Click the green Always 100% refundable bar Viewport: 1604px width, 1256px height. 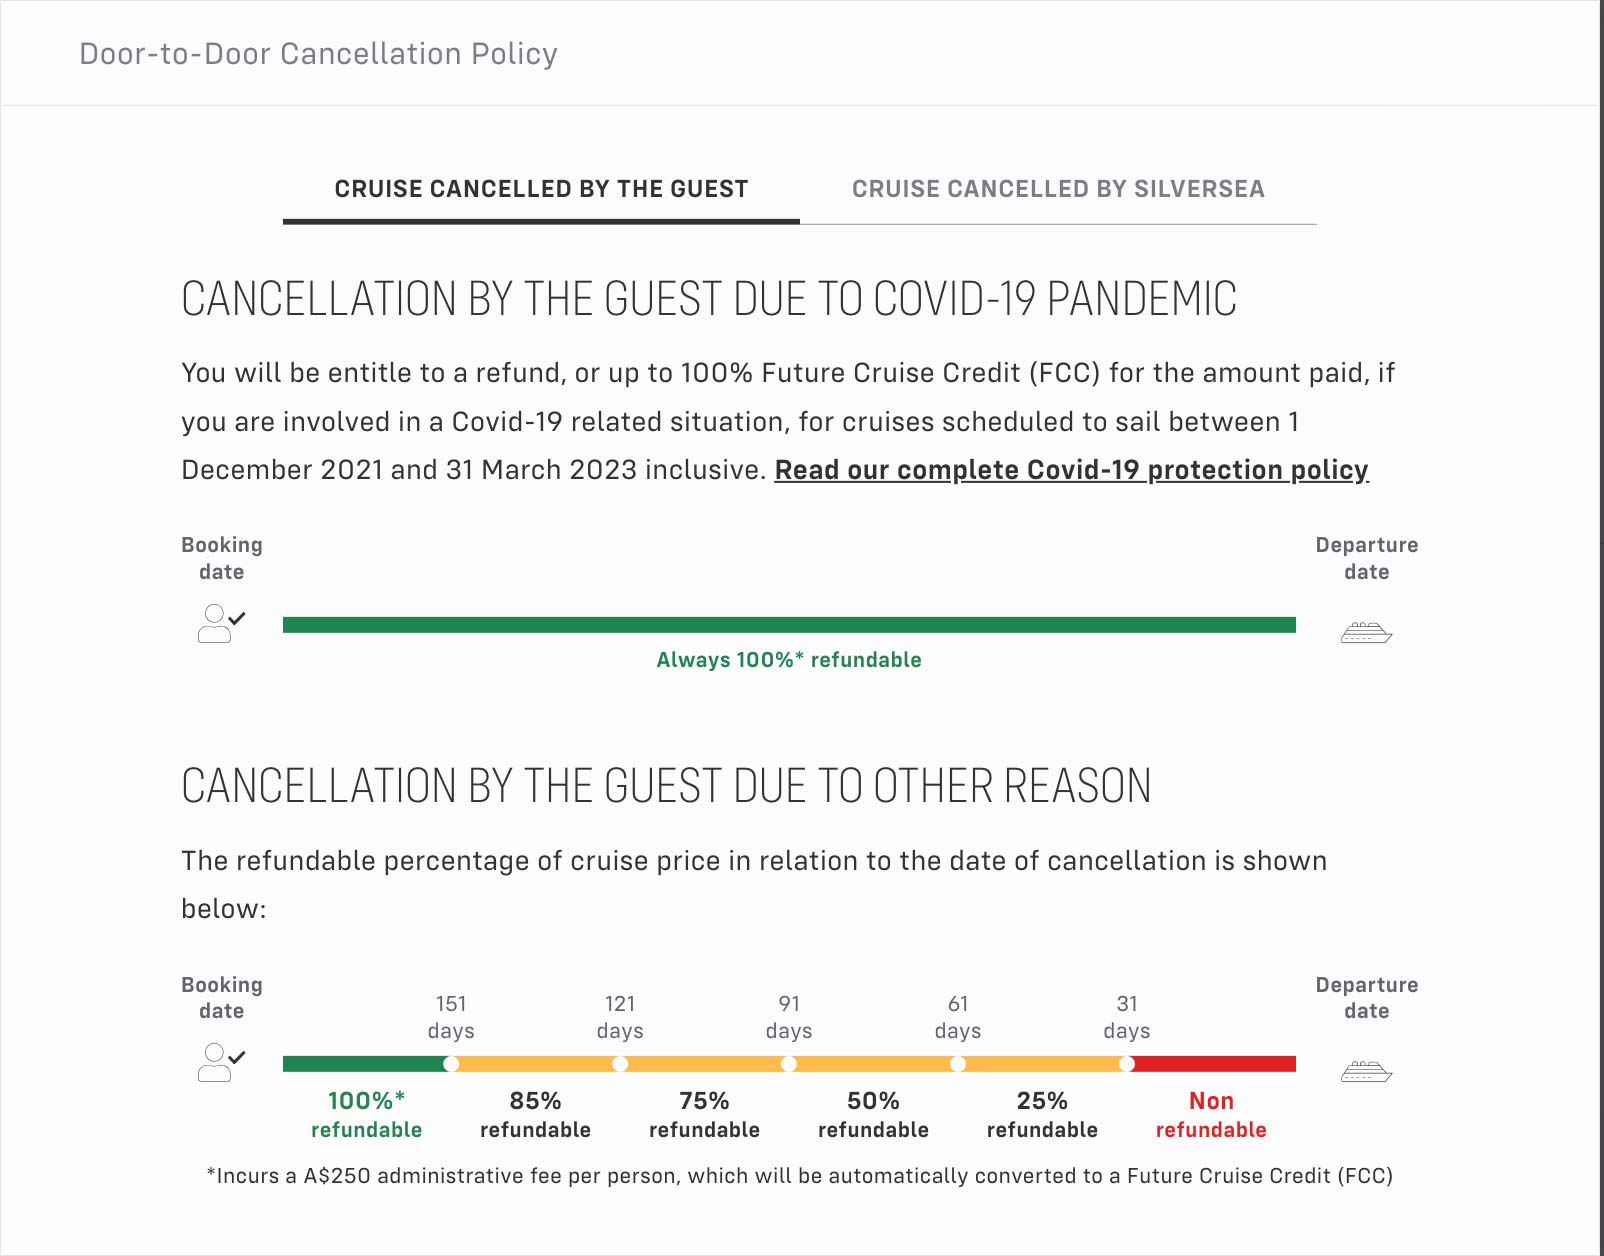(789, 625)
